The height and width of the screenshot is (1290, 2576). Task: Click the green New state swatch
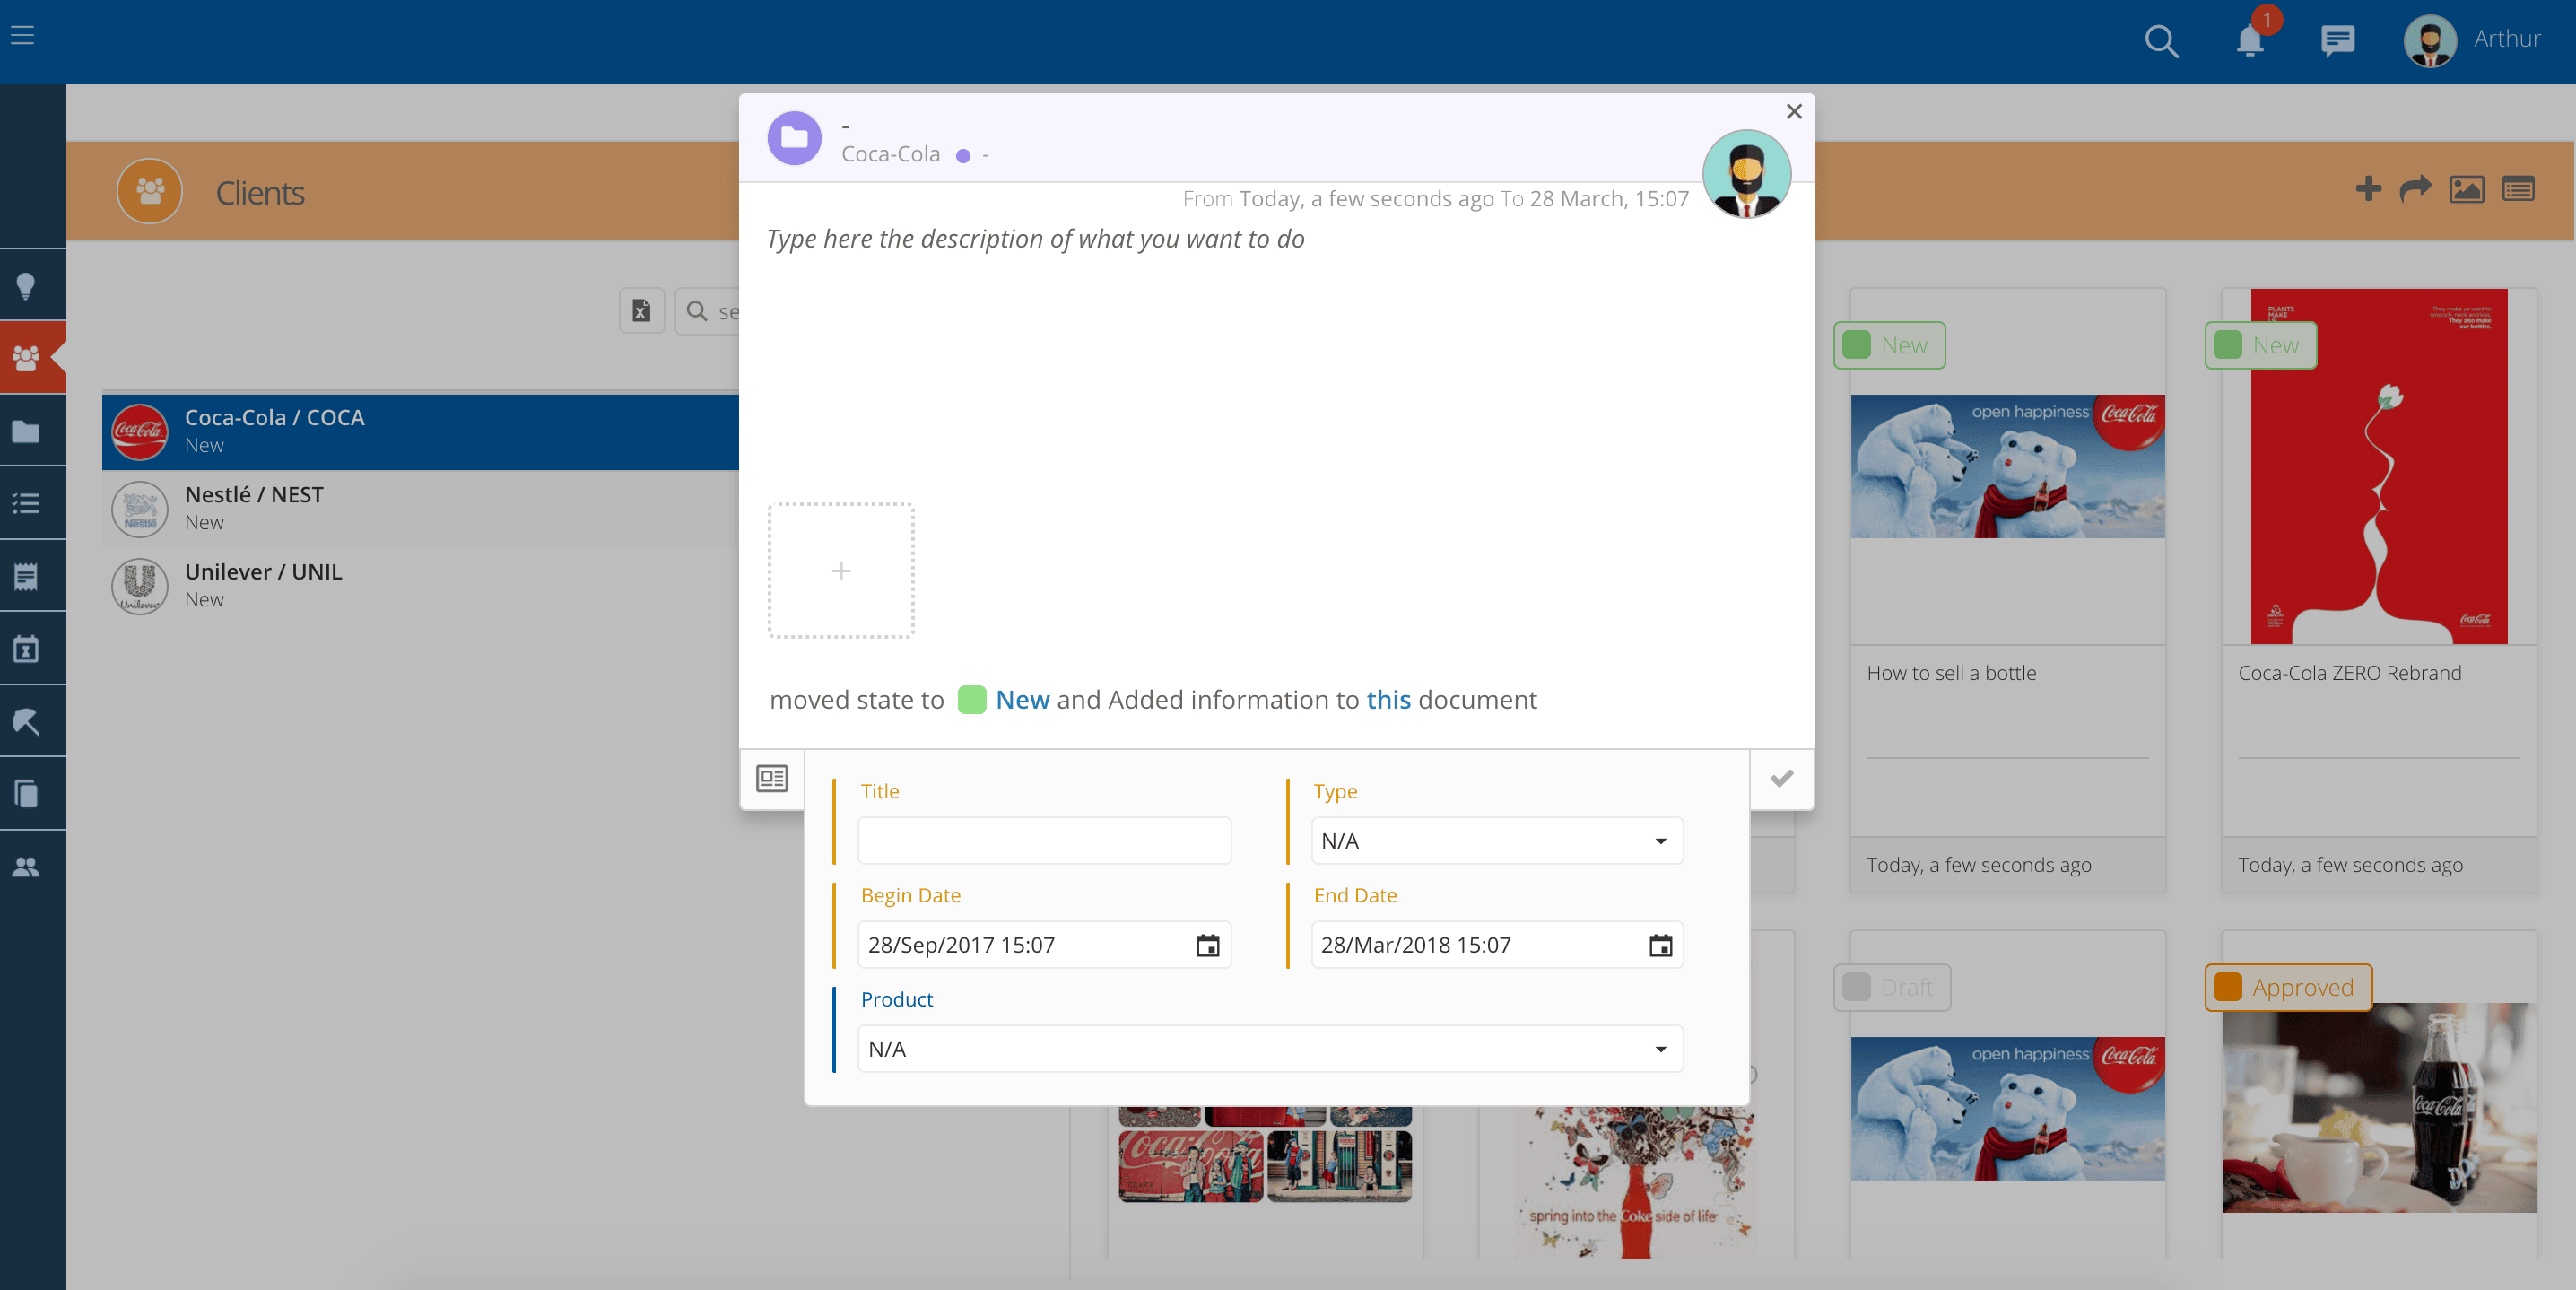click(x=971, y=700)
